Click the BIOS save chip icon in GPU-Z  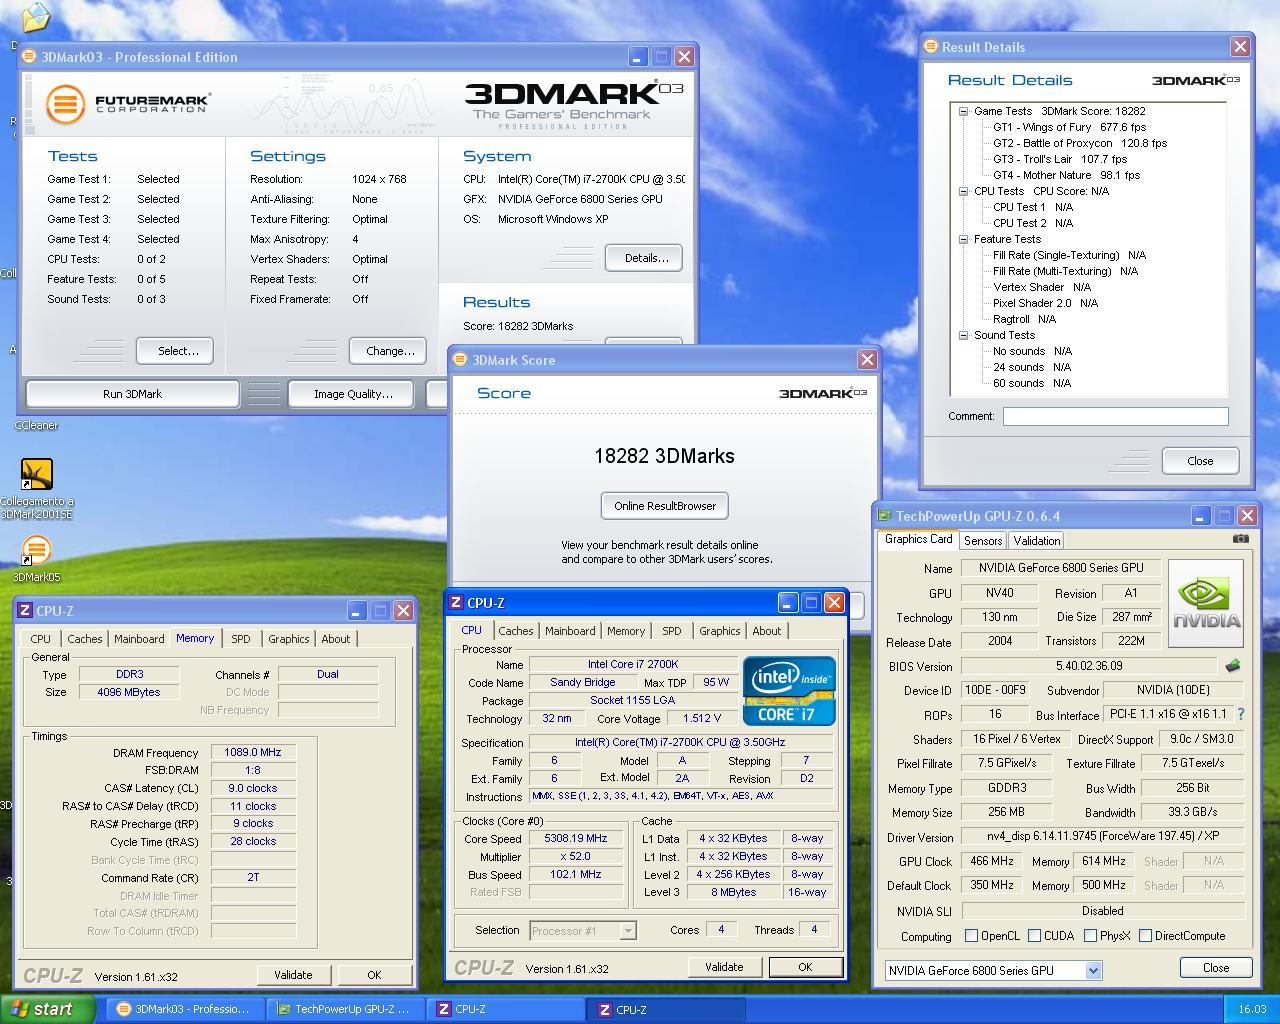click(1232, 665)
